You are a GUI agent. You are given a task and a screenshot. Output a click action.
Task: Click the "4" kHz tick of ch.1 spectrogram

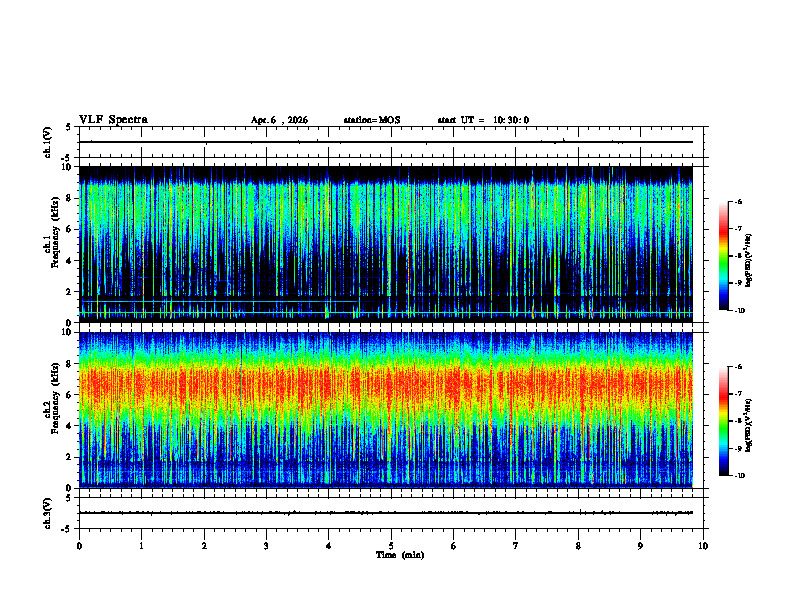[69, 261]
